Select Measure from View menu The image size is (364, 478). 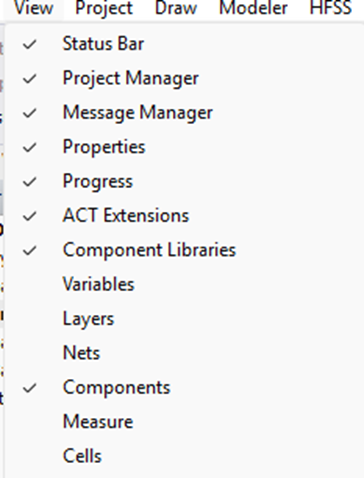[184, 422]
